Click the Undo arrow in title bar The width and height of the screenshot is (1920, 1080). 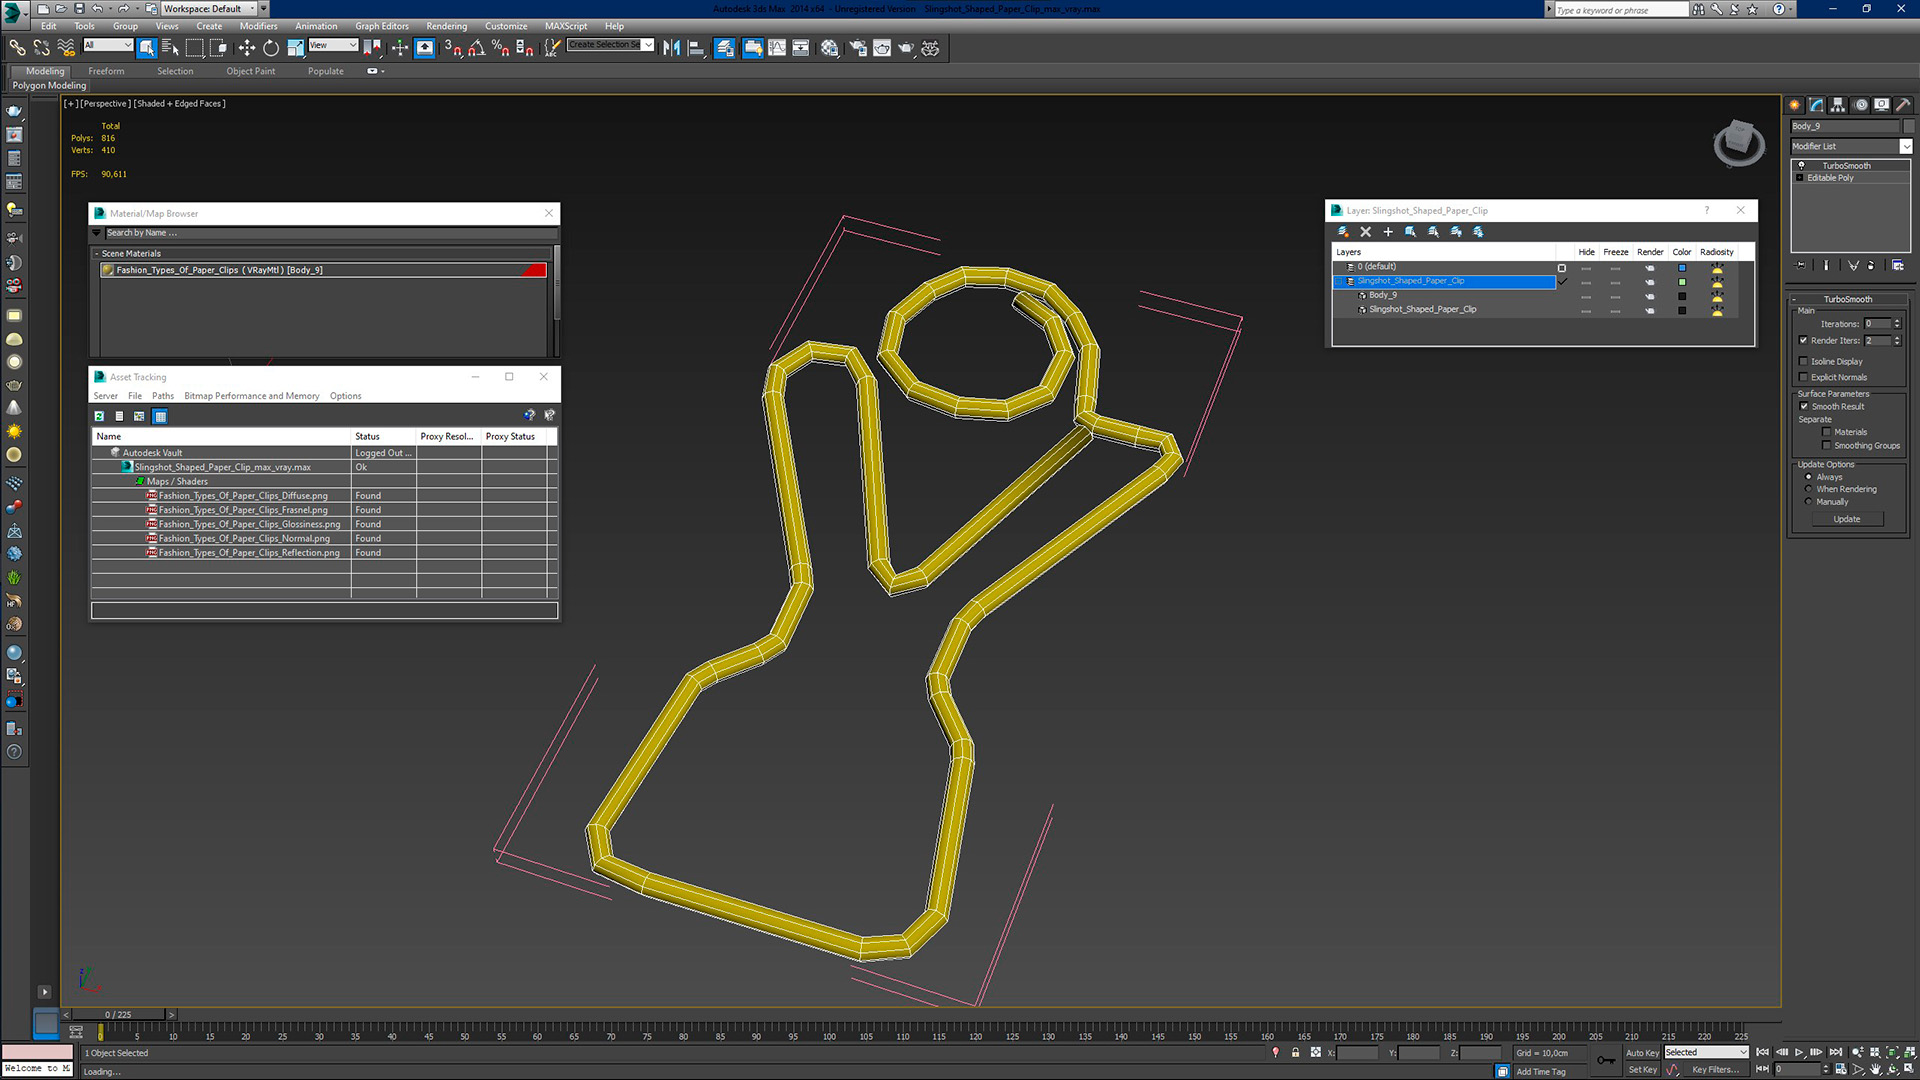click(98, 9)
